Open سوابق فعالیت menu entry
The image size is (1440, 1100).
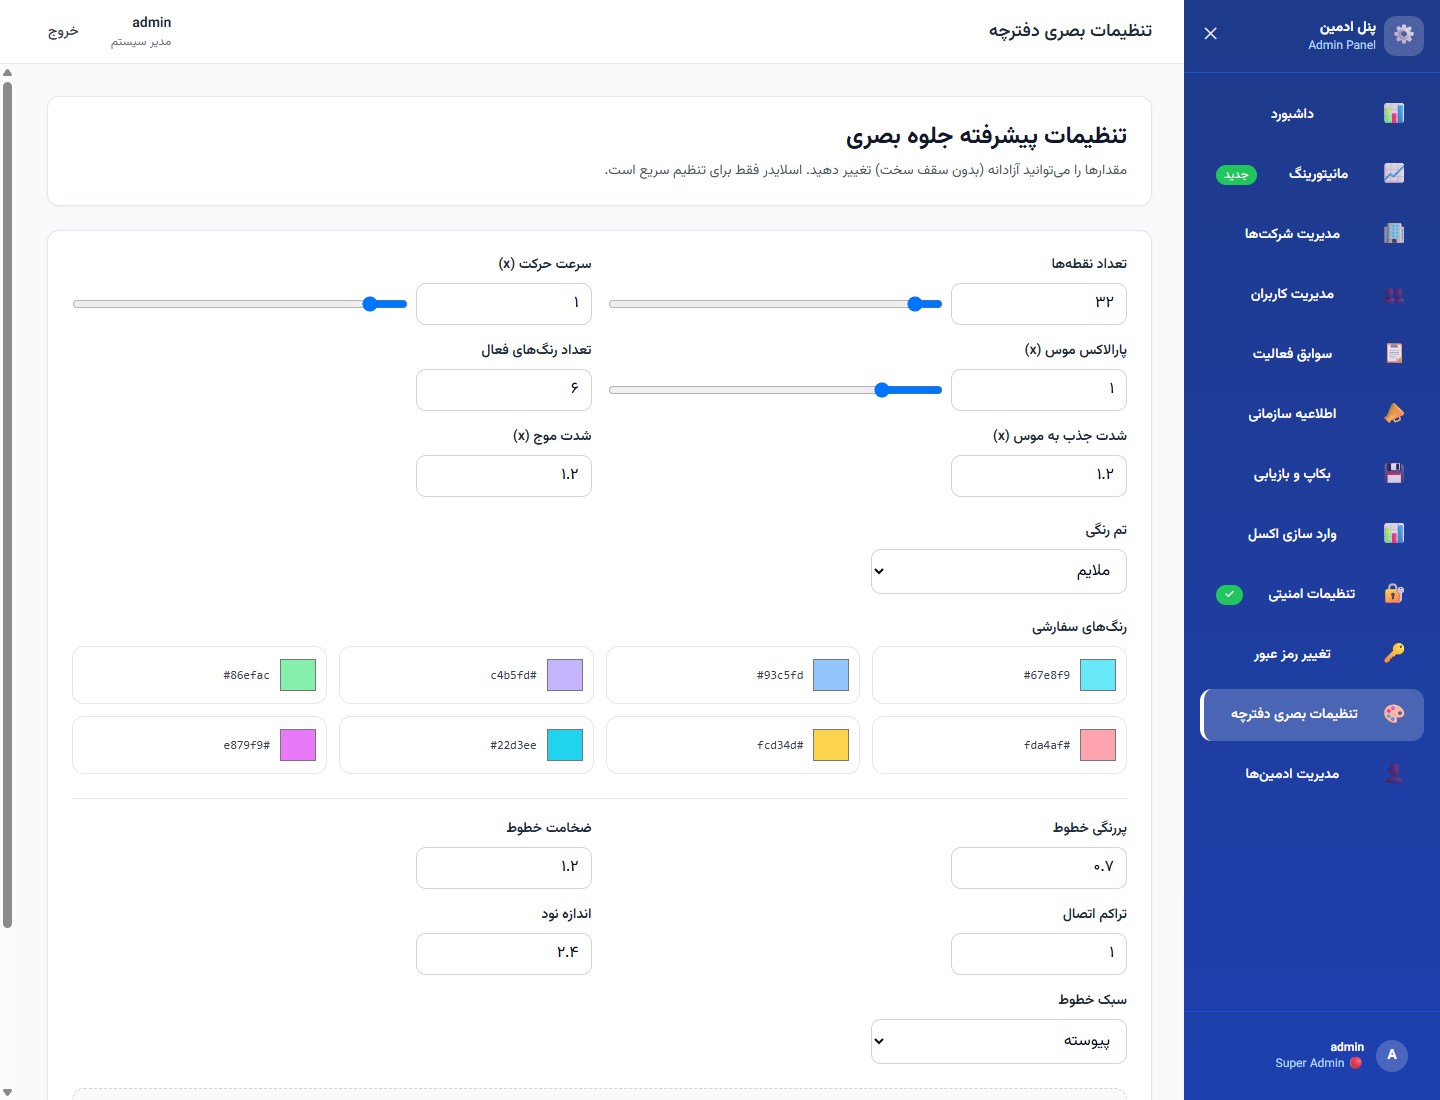point(1312,354)
